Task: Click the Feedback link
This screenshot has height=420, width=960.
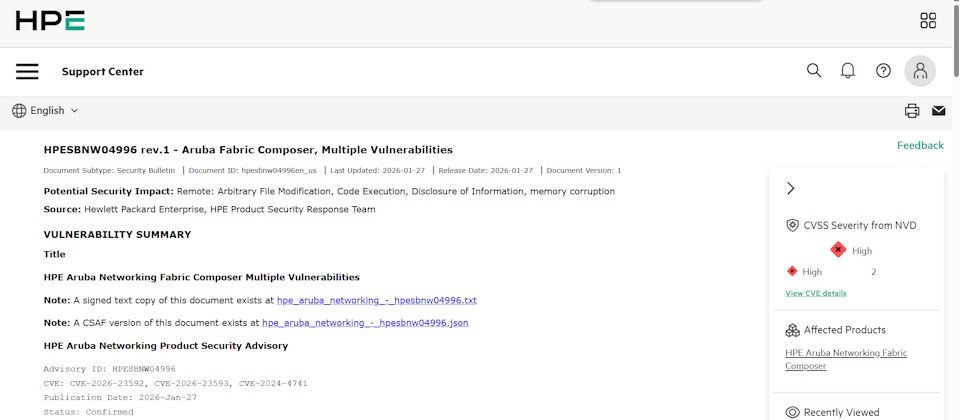Action: point(920,145)
